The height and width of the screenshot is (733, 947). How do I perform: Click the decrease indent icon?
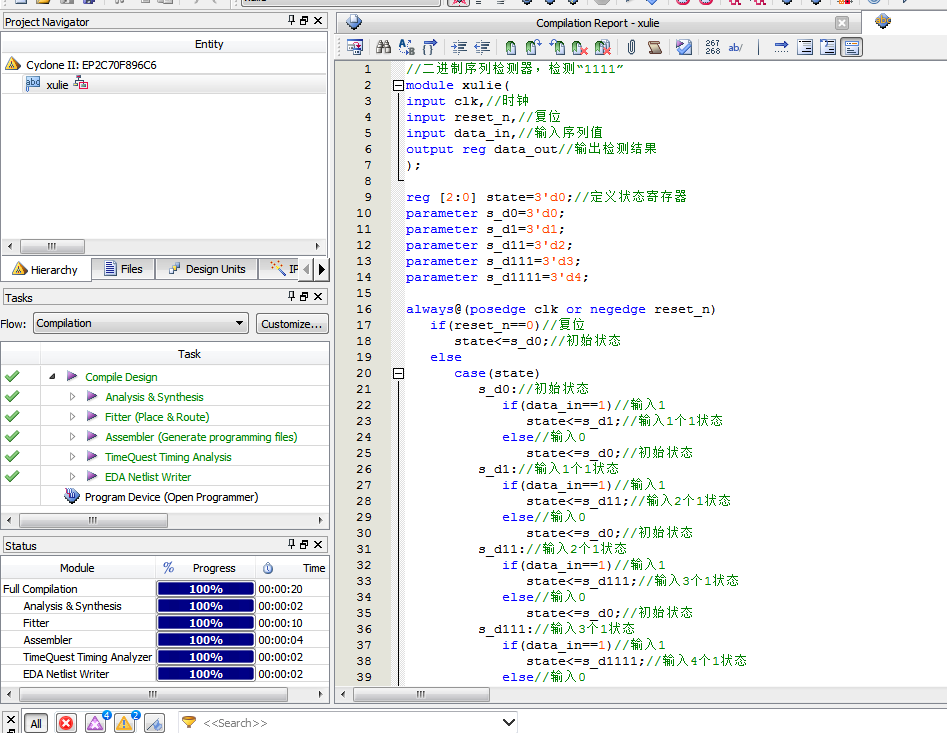[x=482, y=47]
